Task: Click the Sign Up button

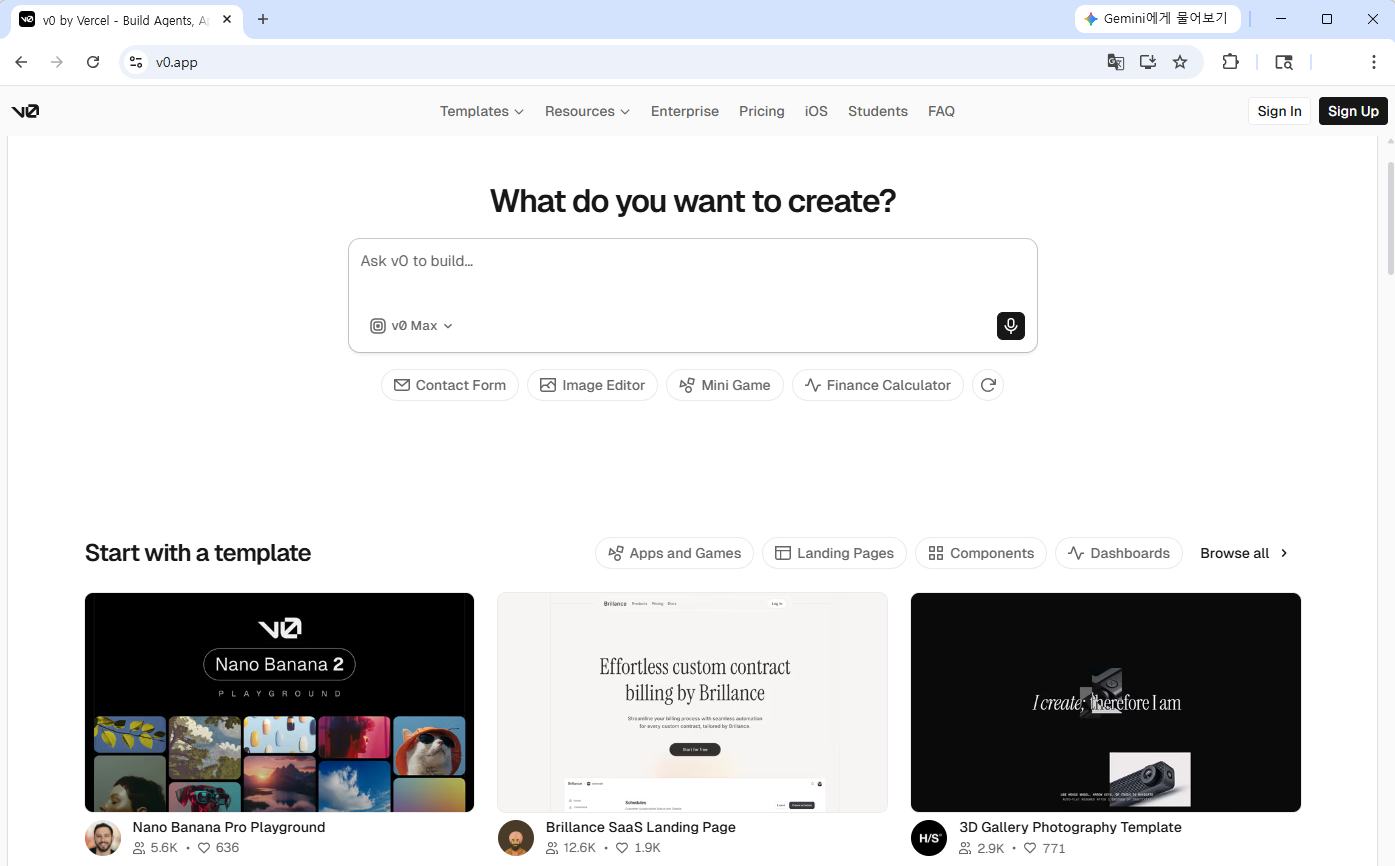Action: [x=1352, y=111]
